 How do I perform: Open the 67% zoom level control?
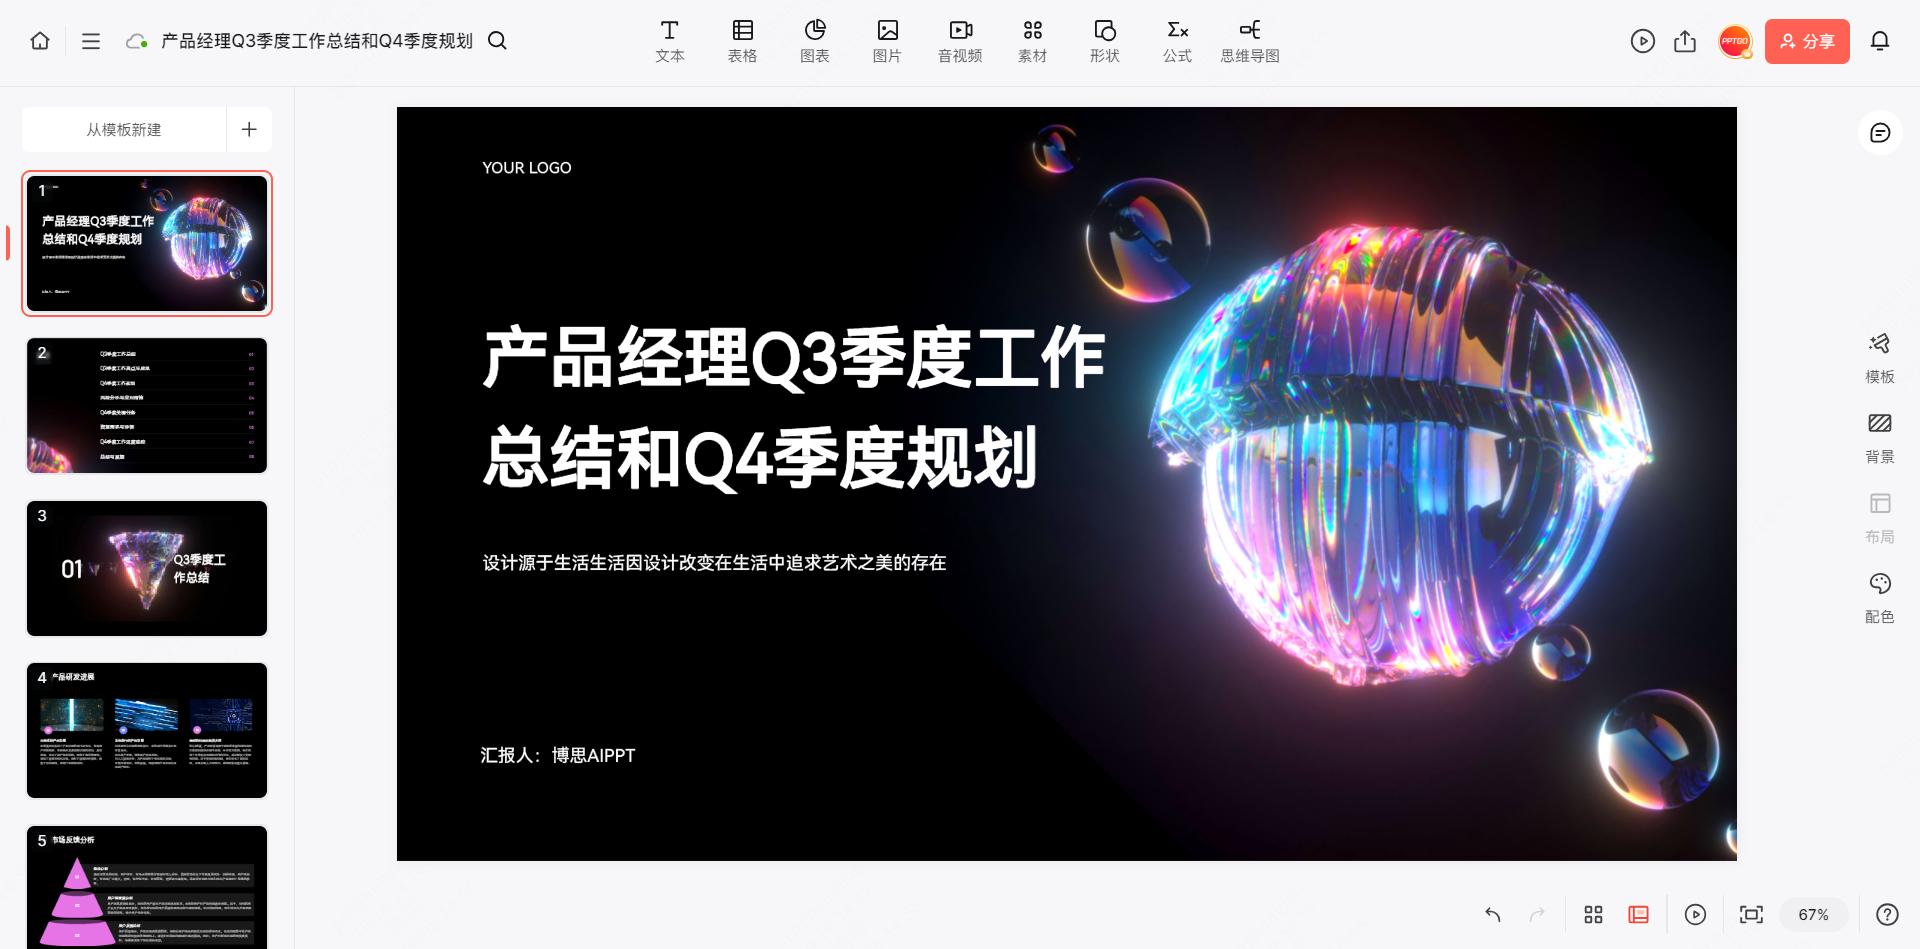1813,914
